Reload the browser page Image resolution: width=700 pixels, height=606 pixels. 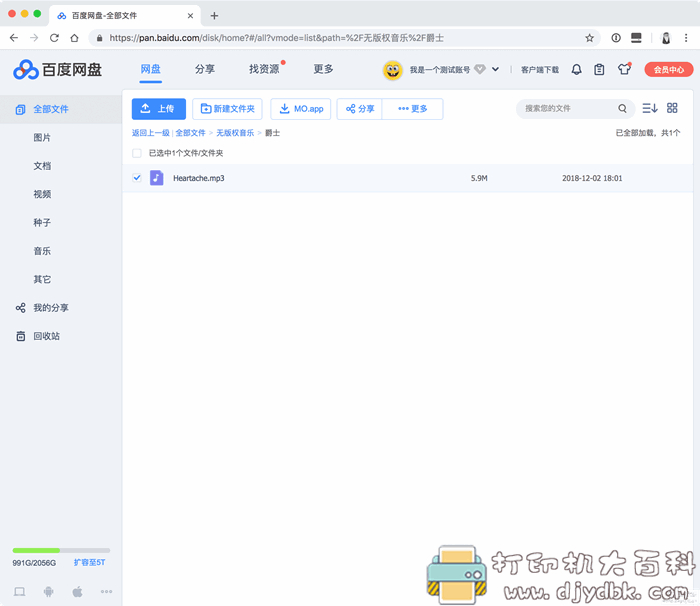54,38
